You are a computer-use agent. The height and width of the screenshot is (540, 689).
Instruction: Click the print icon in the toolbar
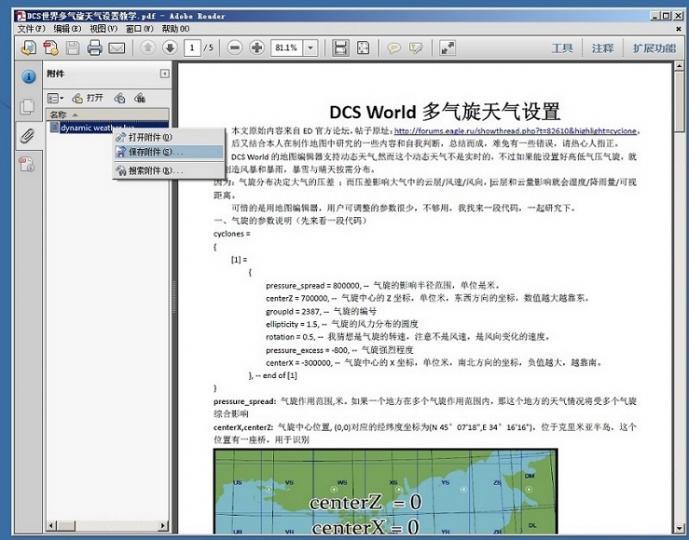coord(95,48)
